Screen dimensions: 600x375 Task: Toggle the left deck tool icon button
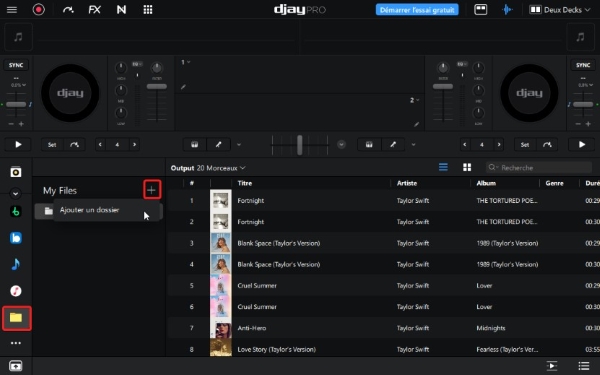pyautogui.click(x=218, y=145)
